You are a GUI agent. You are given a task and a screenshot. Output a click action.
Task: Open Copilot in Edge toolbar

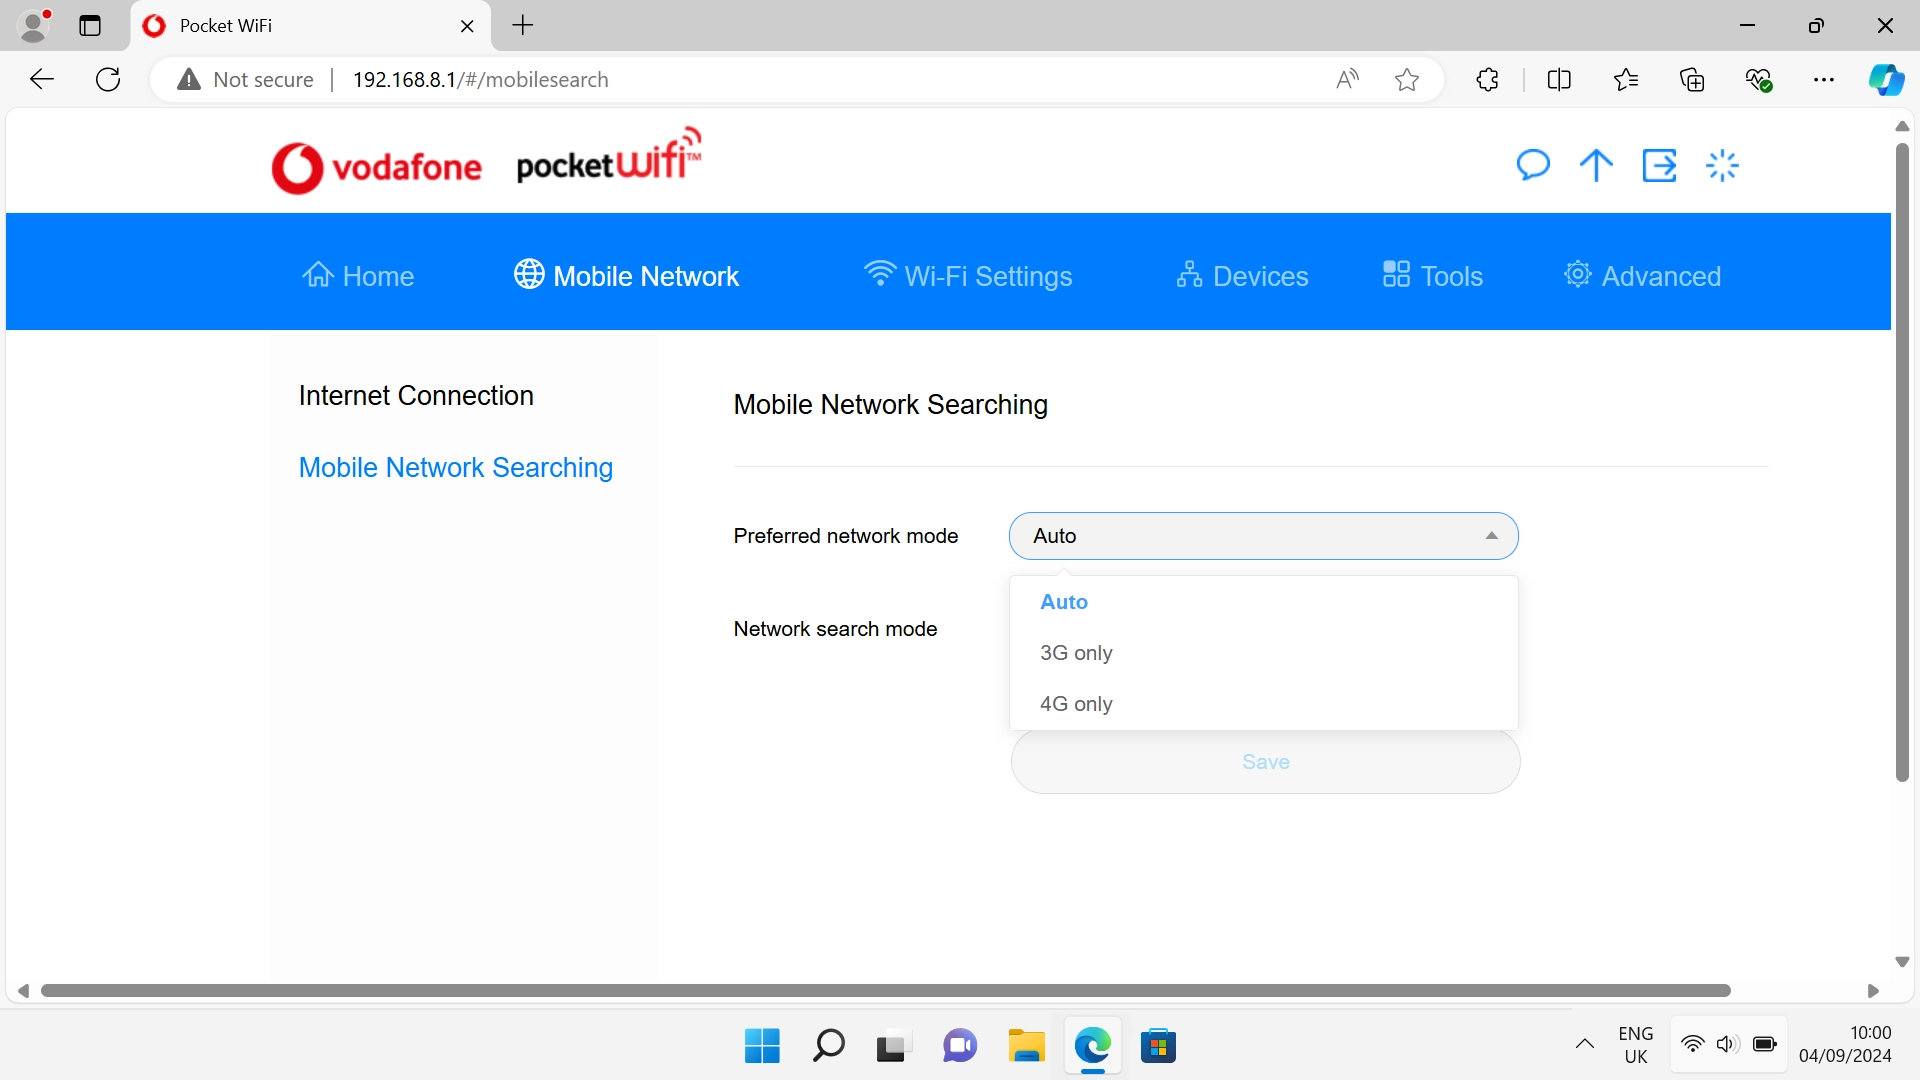tap(1886, 79)
